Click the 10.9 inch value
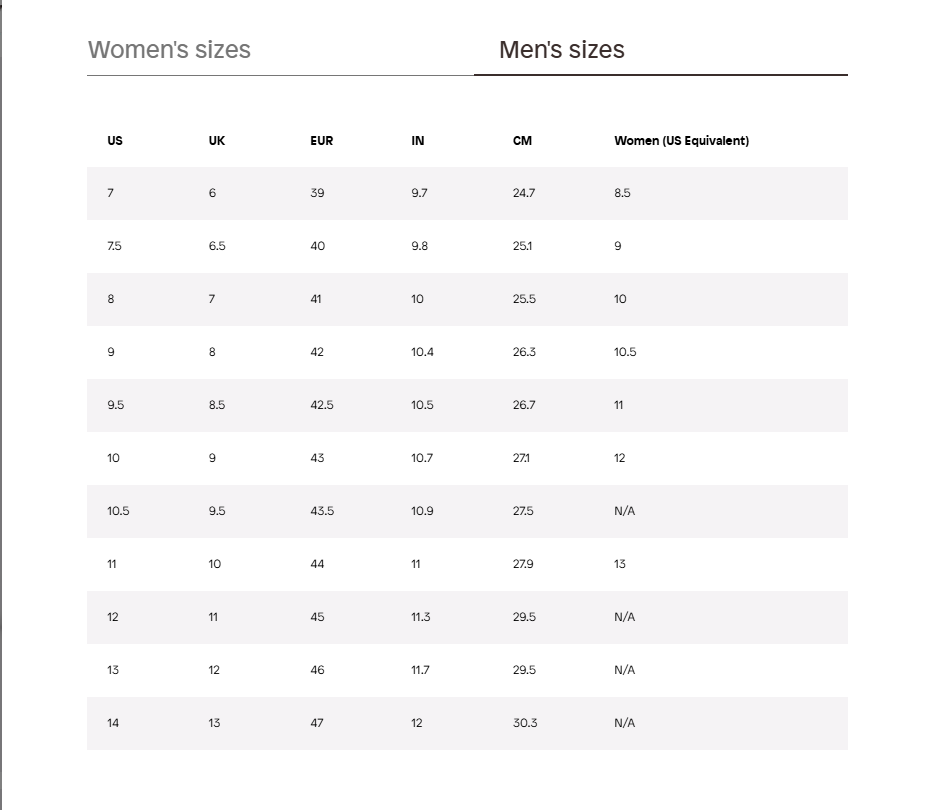 click(422, 511)
